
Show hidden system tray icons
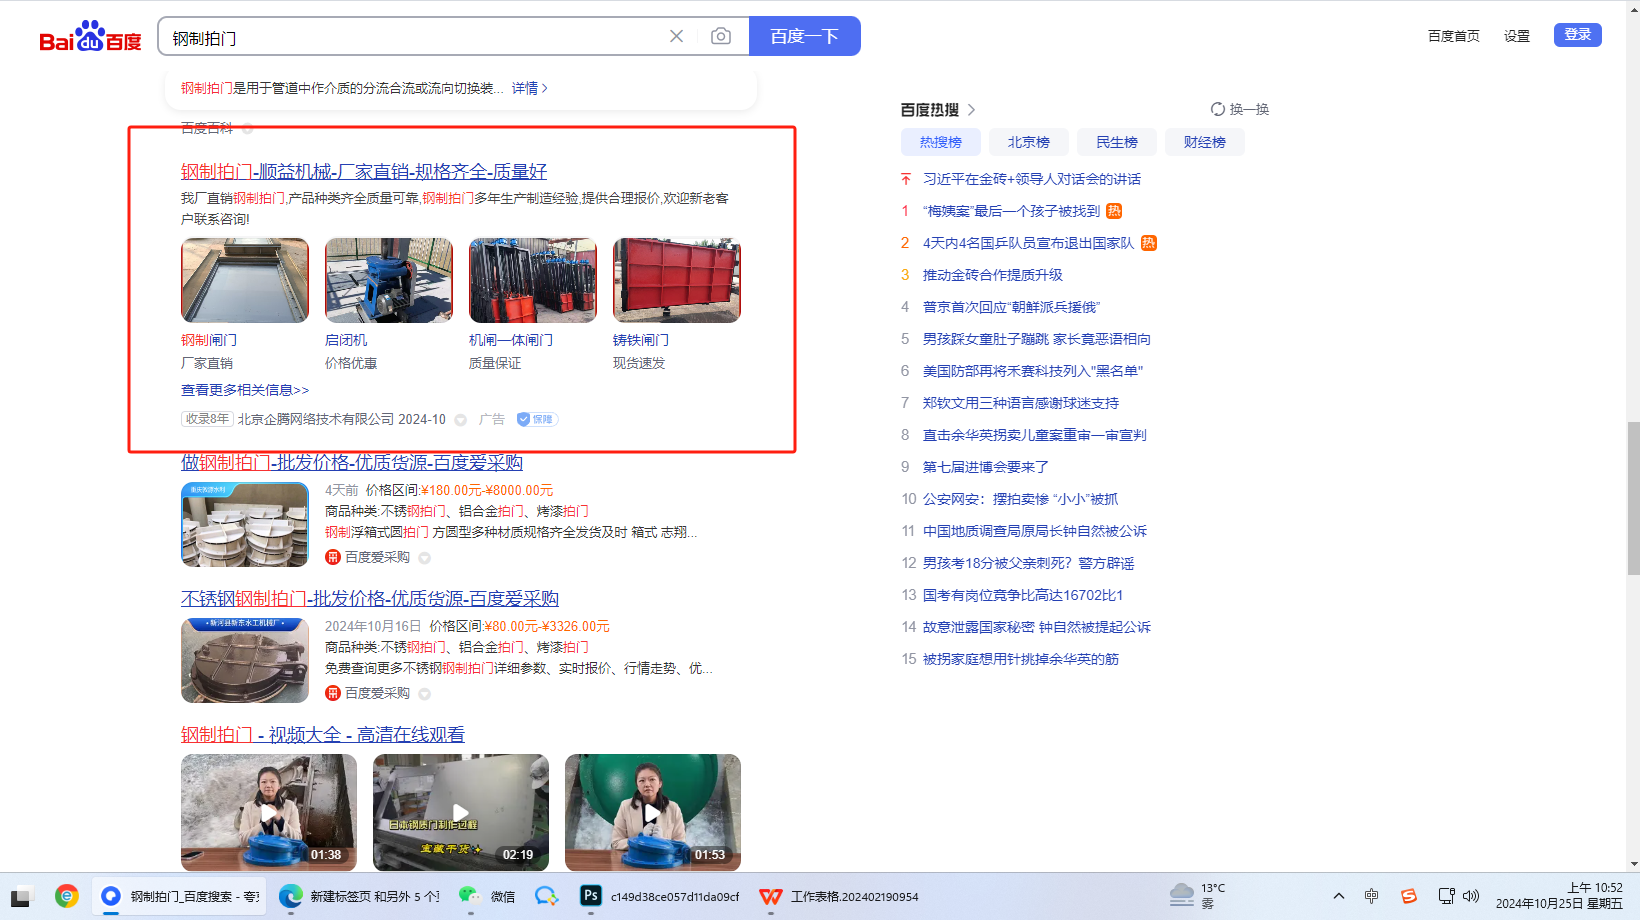[x=1339, y=896]
